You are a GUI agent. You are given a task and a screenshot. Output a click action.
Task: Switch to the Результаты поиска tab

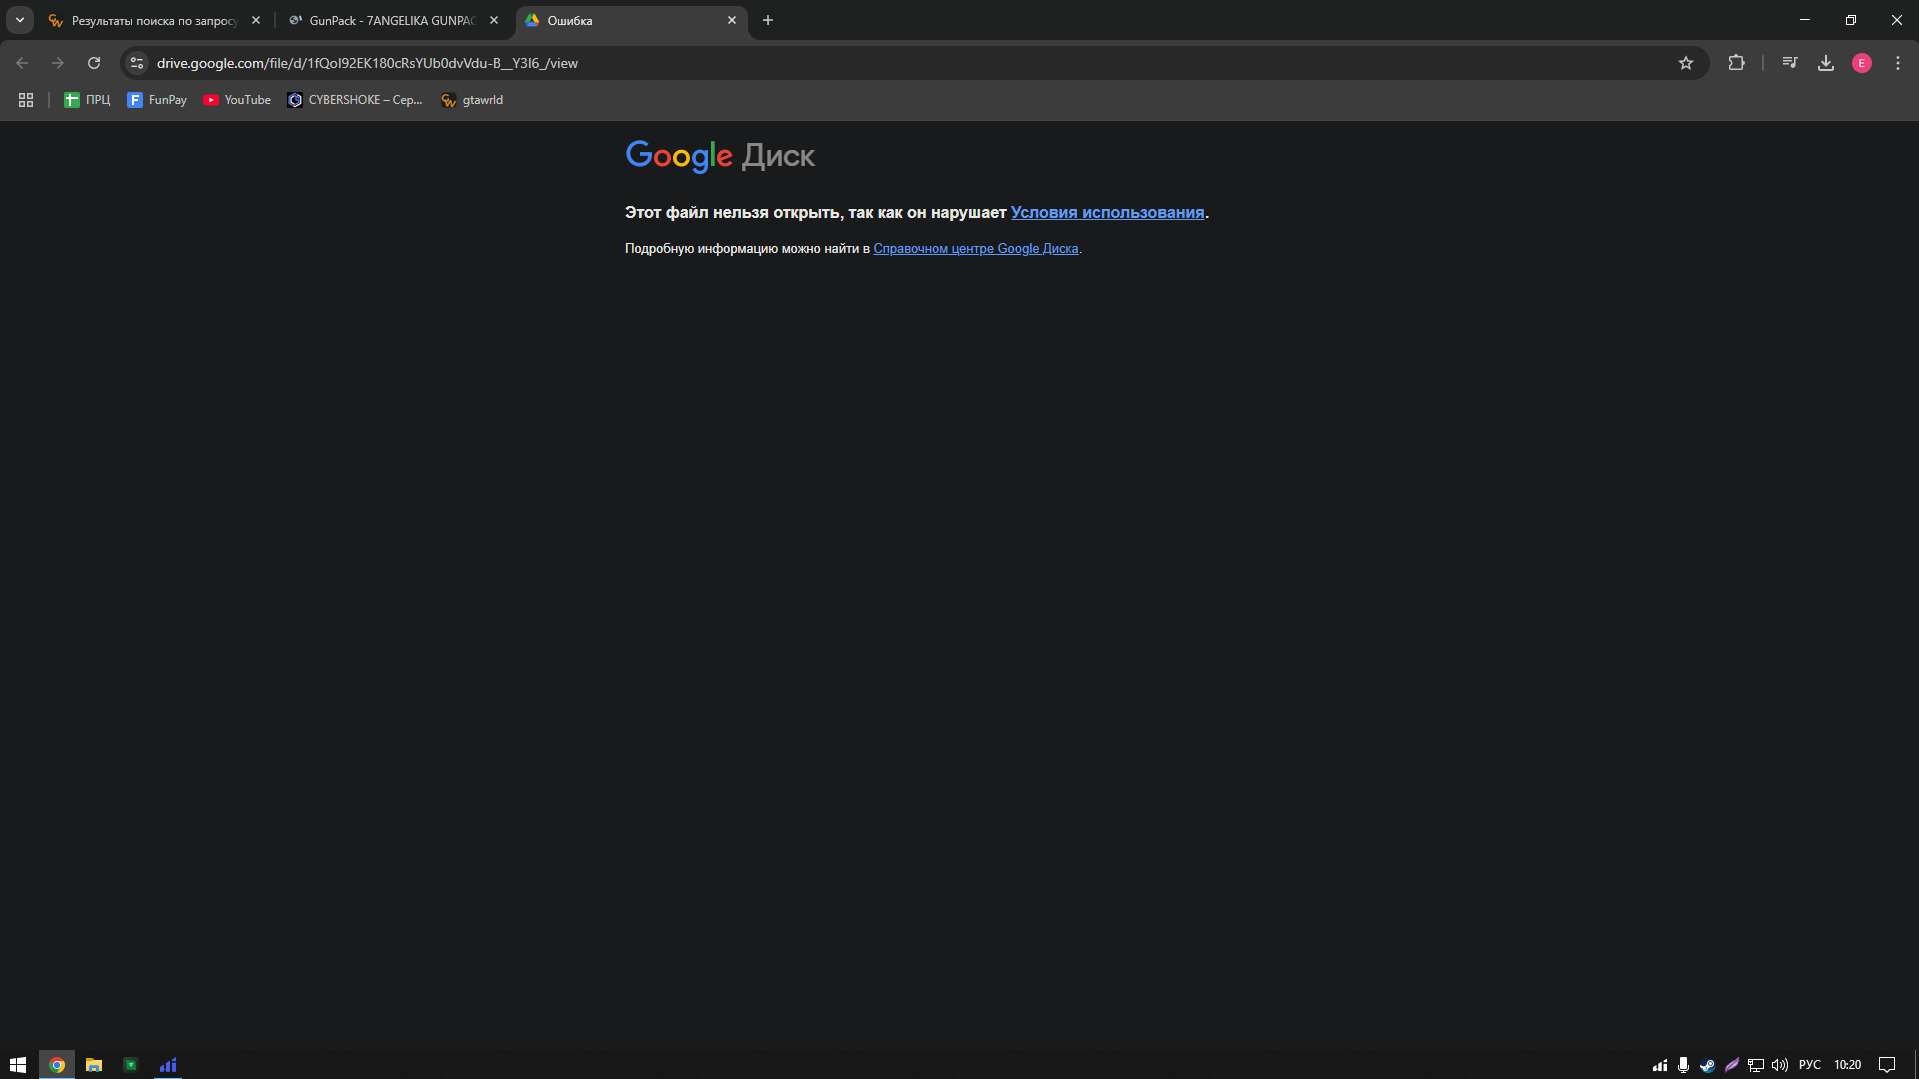(x=155, y=20)
